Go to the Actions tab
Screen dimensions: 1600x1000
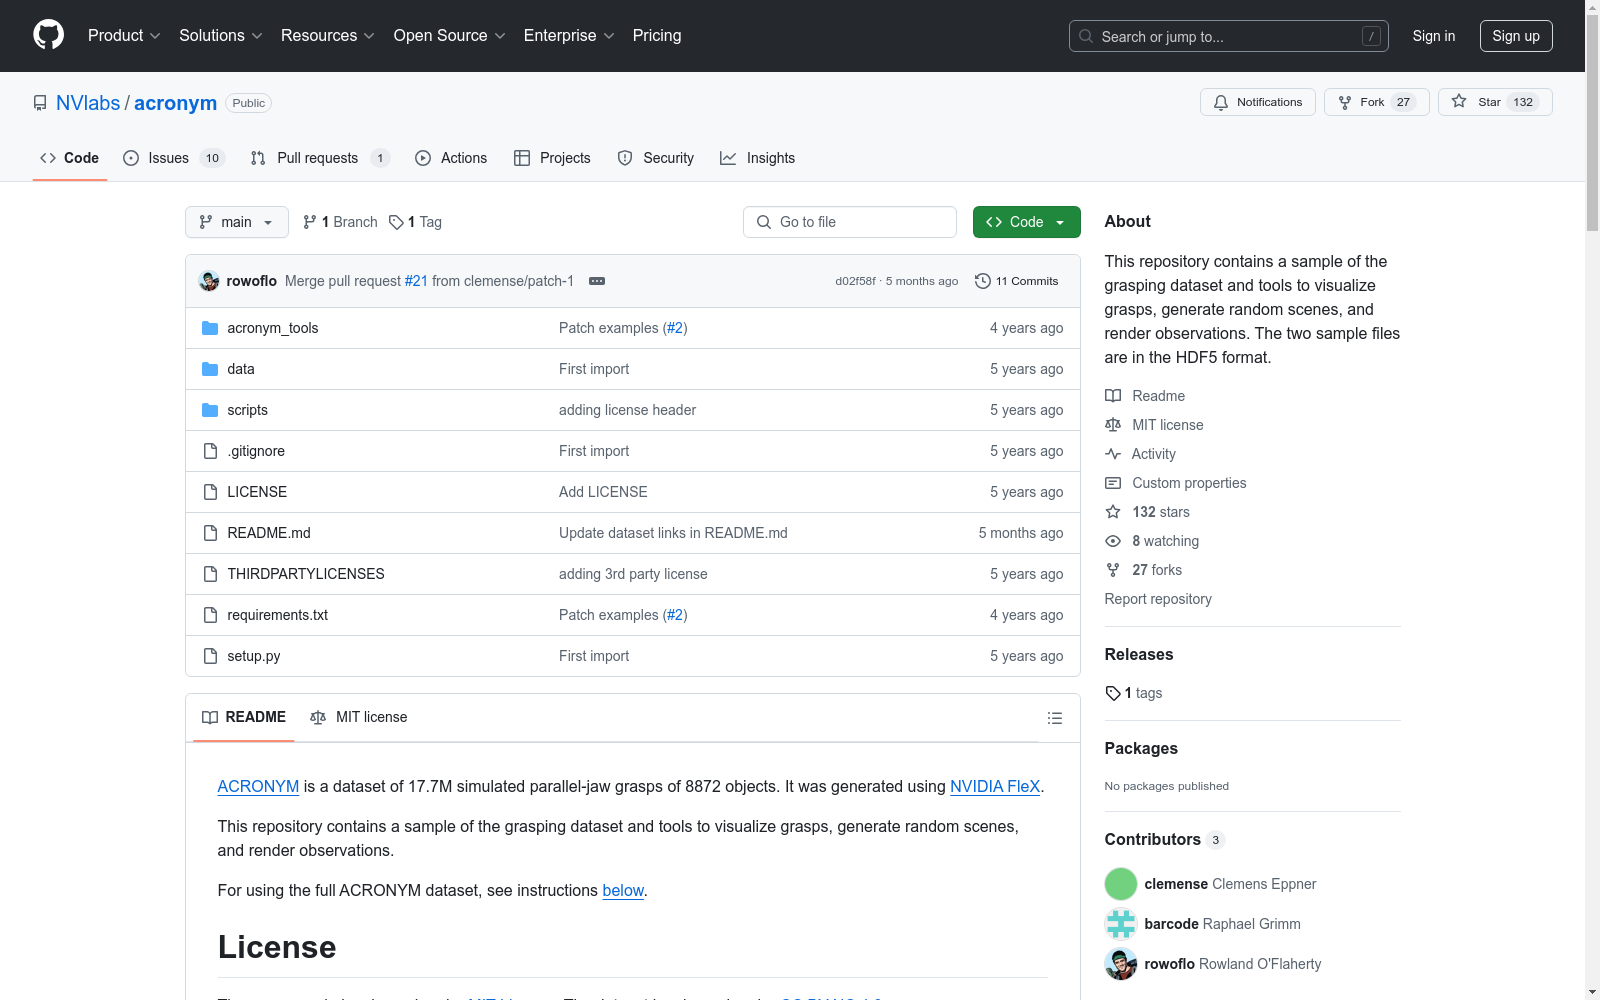(x=451, y=158)
